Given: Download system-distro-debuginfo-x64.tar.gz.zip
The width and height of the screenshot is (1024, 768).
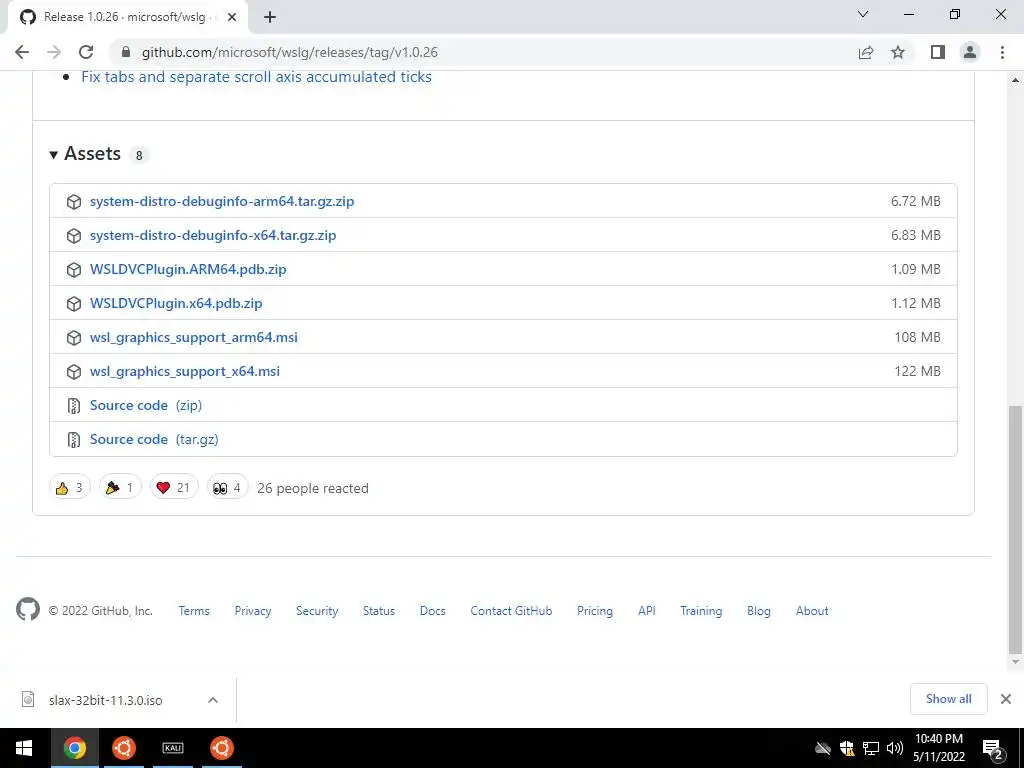Looking at the screenshot, I should (x=213, y=235).
